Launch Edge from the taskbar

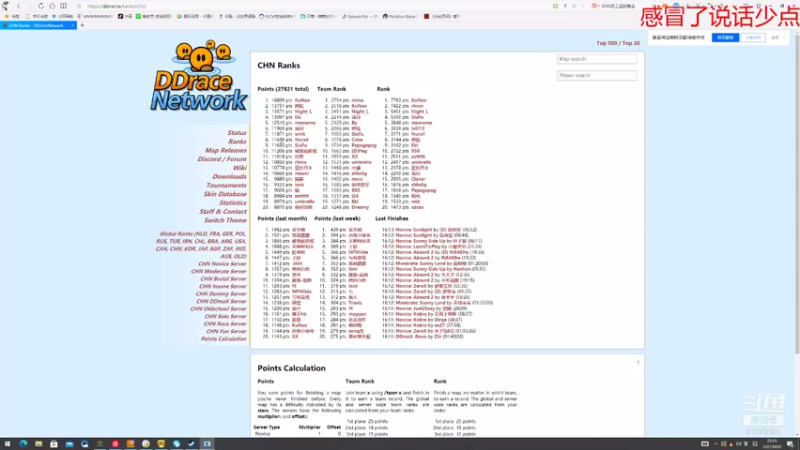click(x=23, y=444)
